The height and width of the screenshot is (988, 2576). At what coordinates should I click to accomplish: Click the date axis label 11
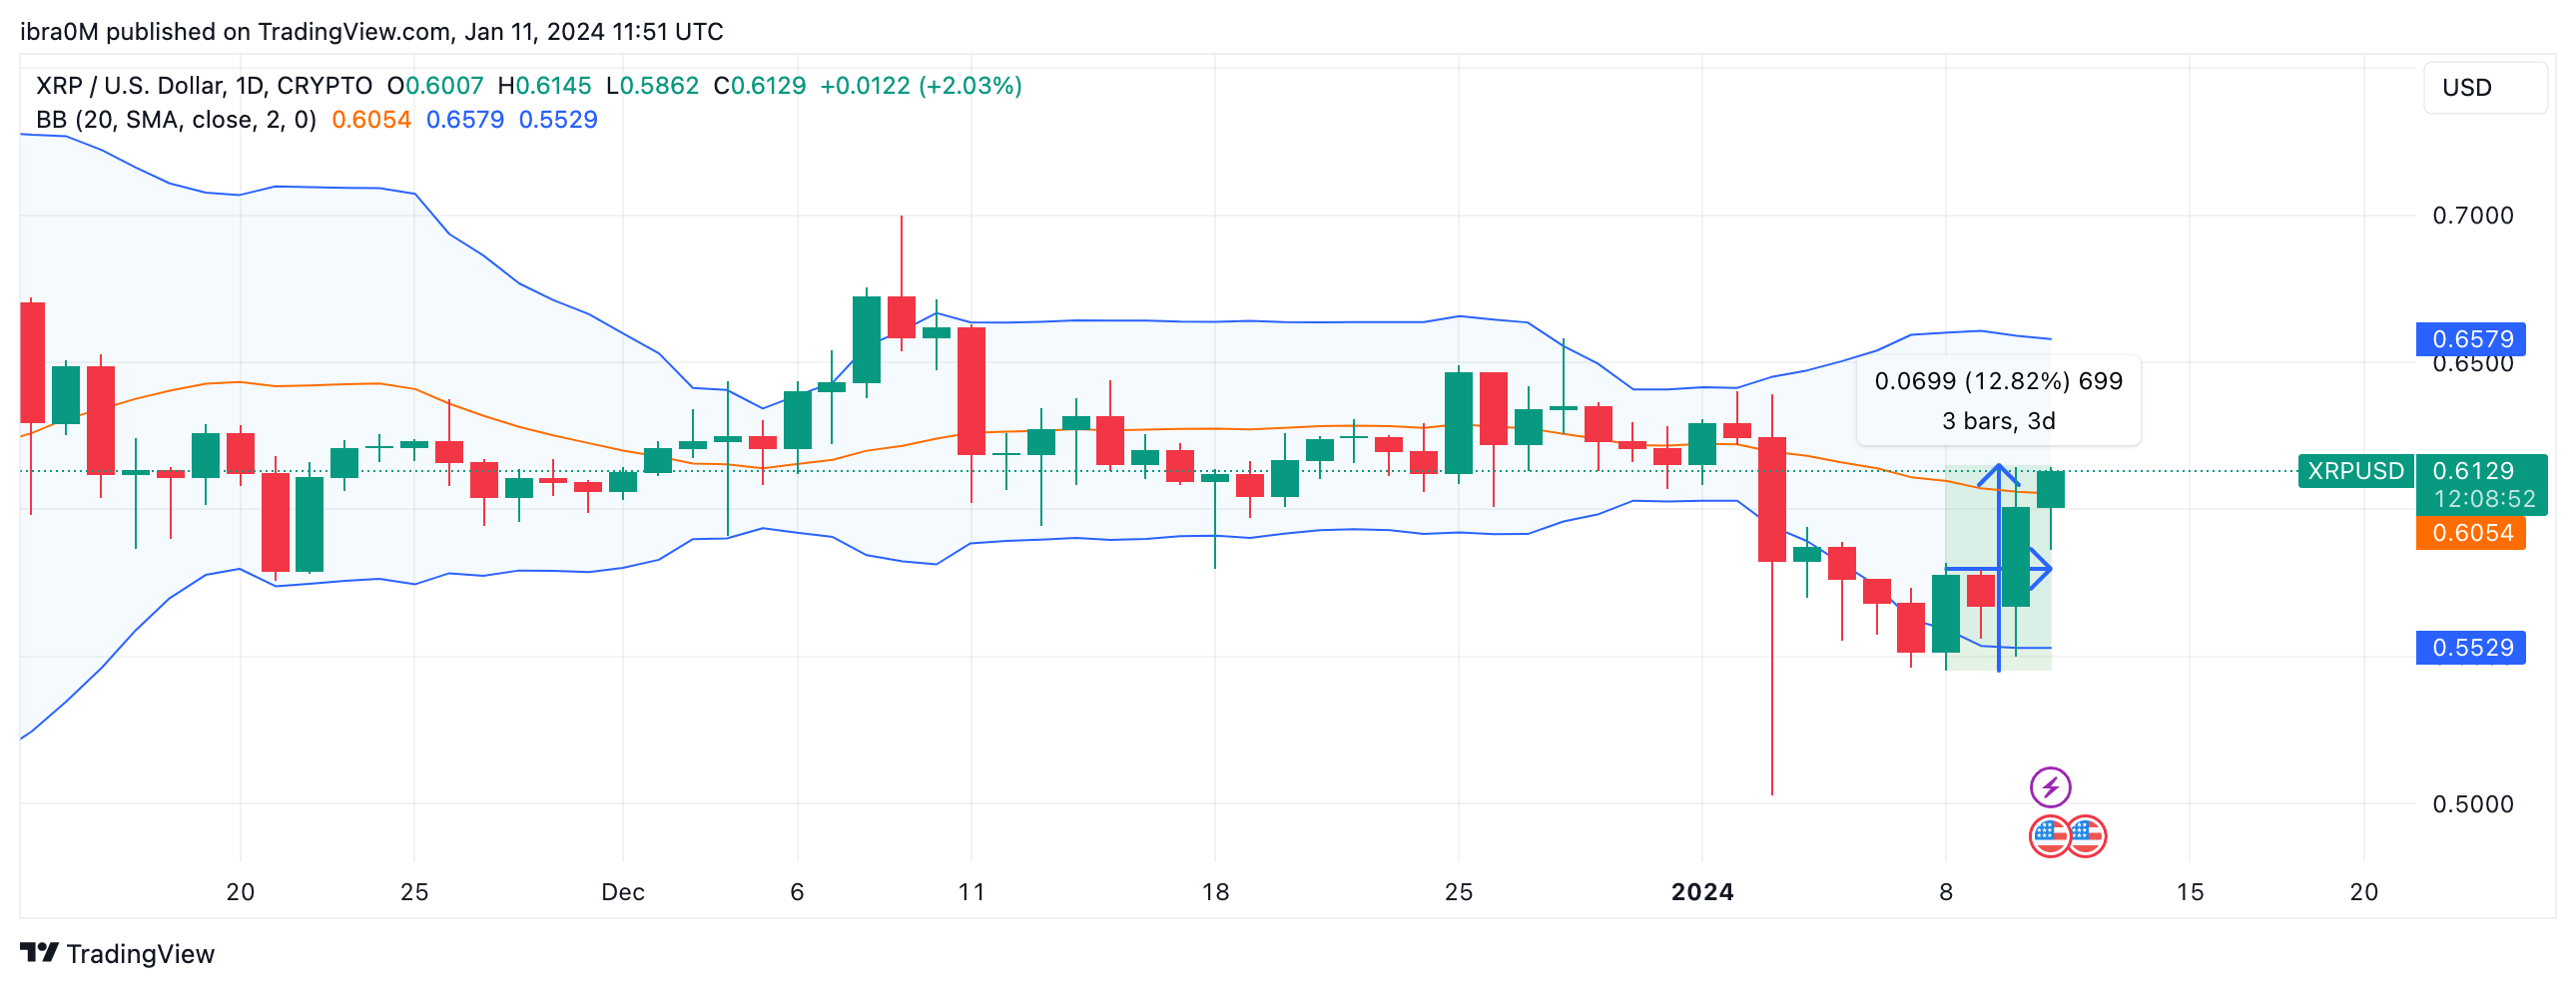click(971, 892)
